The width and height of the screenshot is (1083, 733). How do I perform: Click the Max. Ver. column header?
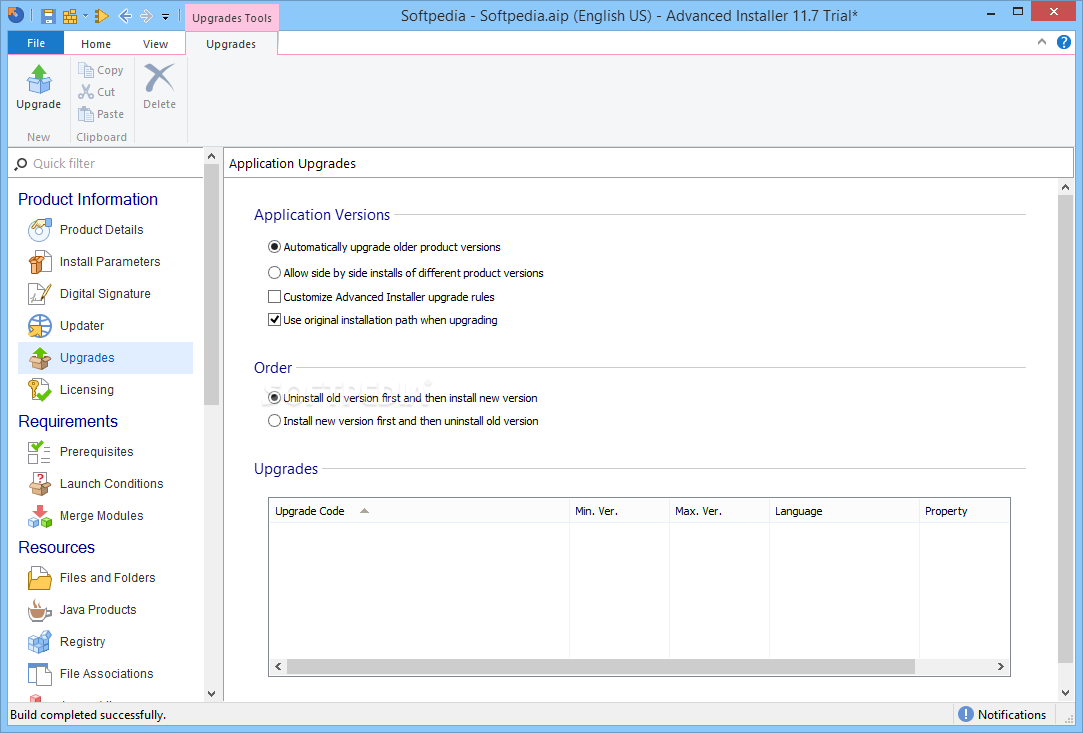tap(719, 511)
